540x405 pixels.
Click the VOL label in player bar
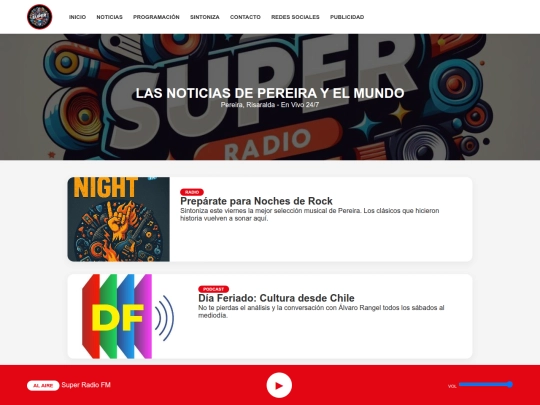click(452, 386)
